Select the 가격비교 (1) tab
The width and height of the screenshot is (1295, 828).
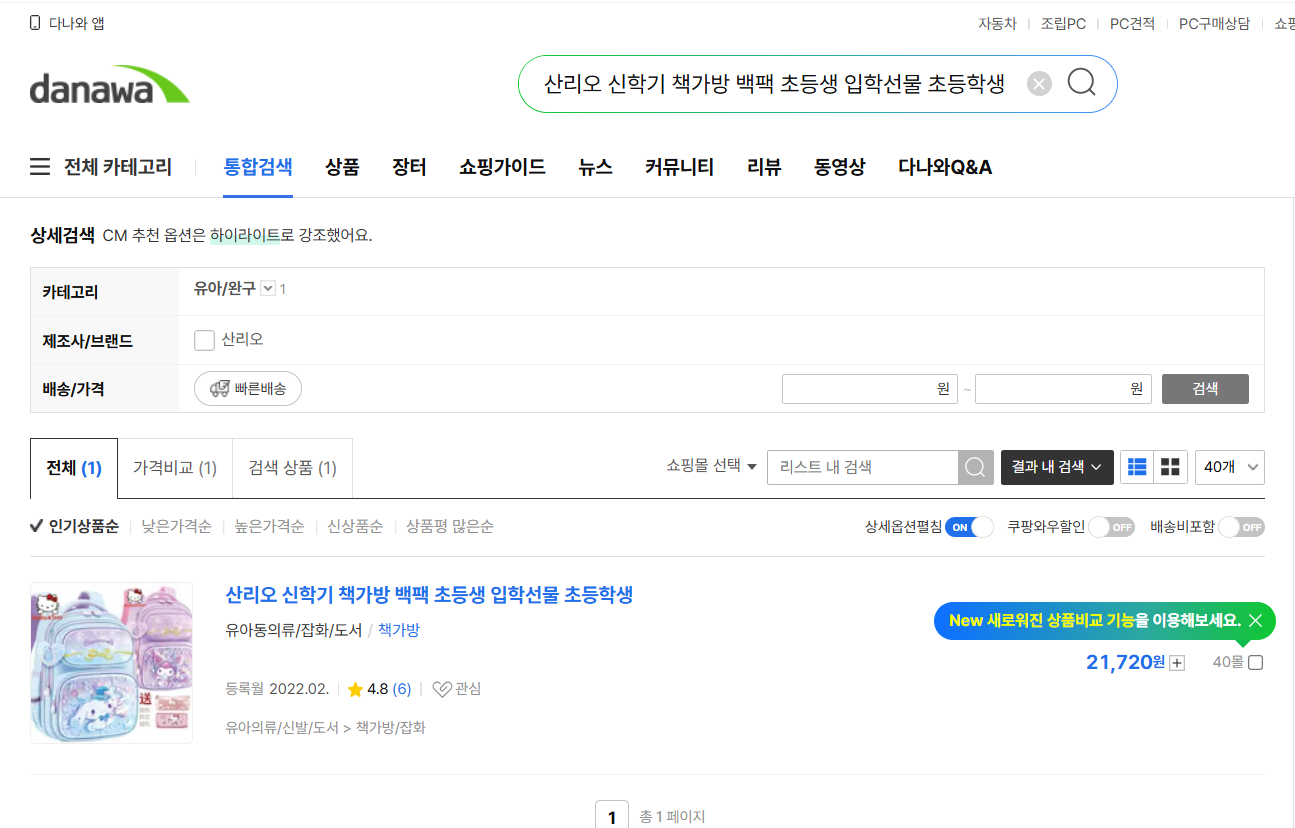click(x=175, y=468)
